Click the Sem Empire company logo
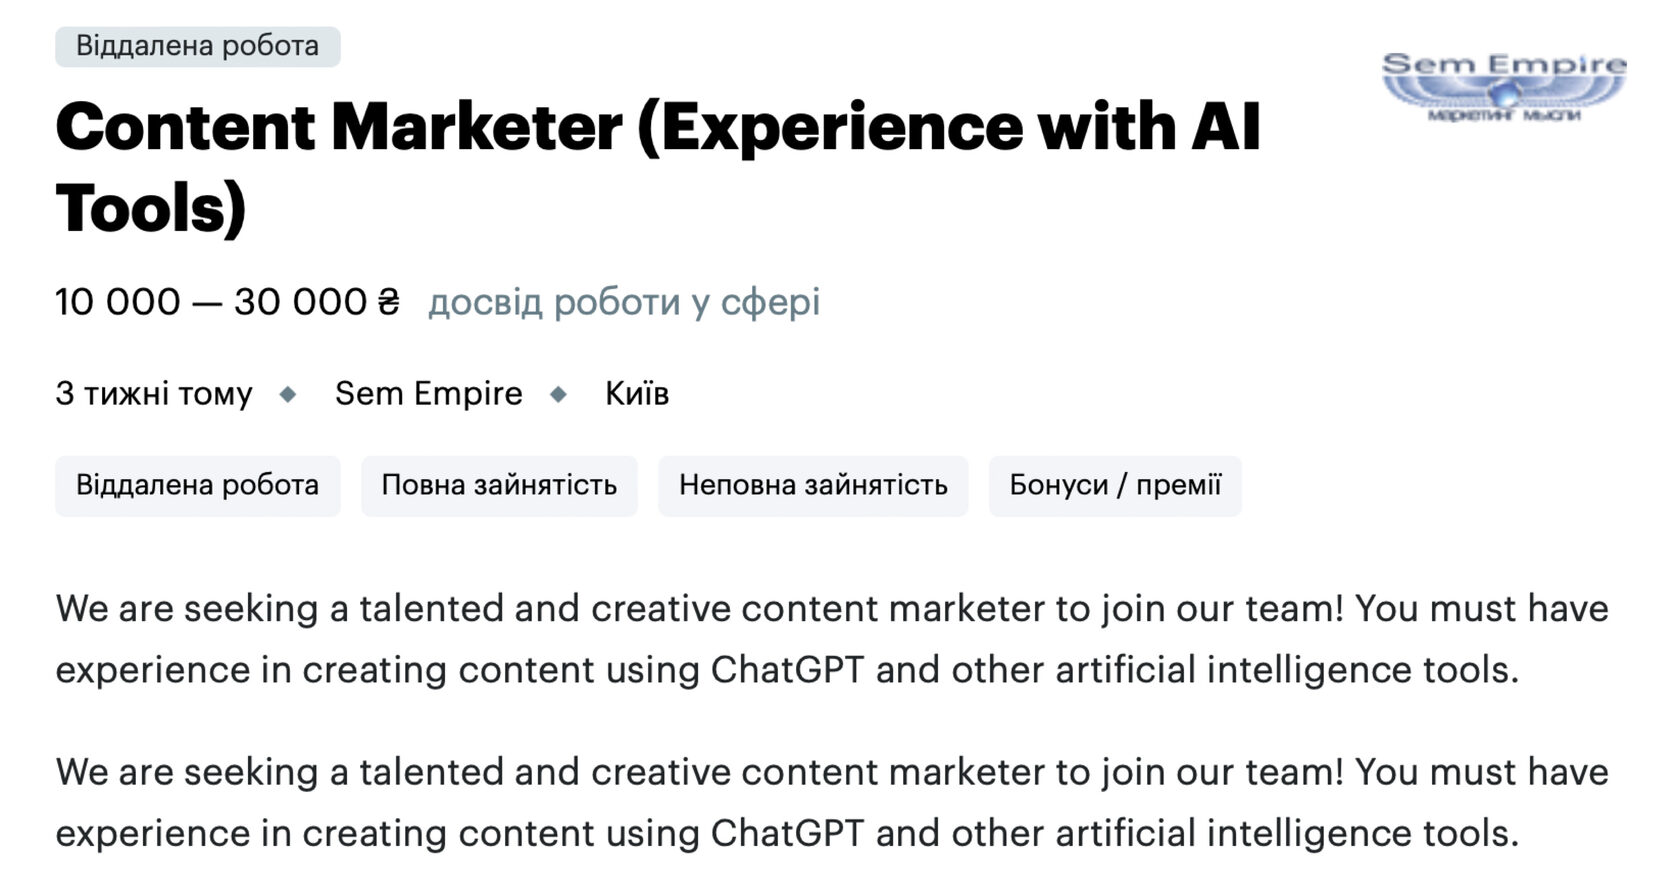Screen dimensions: 1680x895 [x=1503, y=87]
